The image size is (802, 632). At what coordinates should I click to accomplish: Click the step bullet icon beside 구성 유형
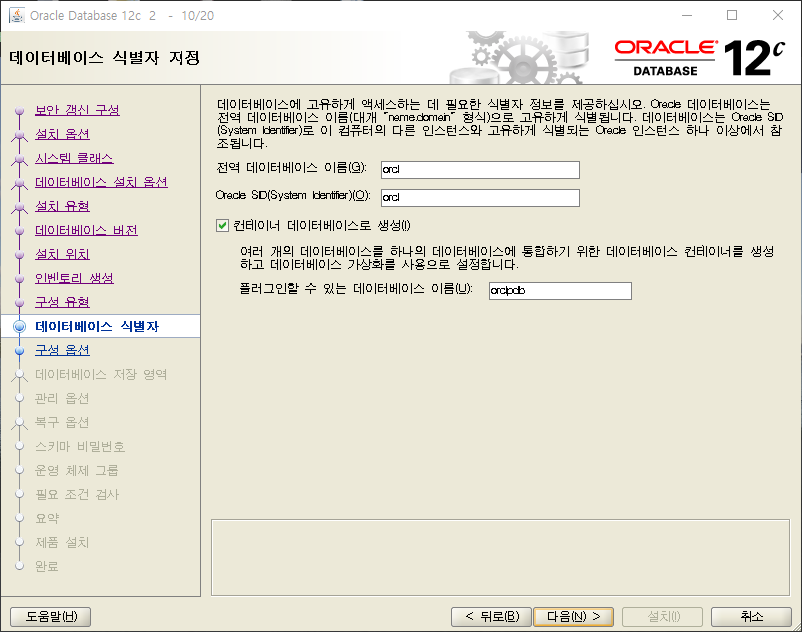[x=19, y=303]
